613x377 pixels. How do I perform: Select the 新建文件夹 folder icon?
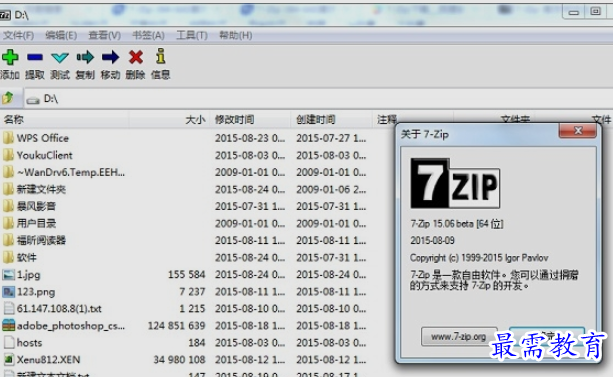[x=8, y=189]
